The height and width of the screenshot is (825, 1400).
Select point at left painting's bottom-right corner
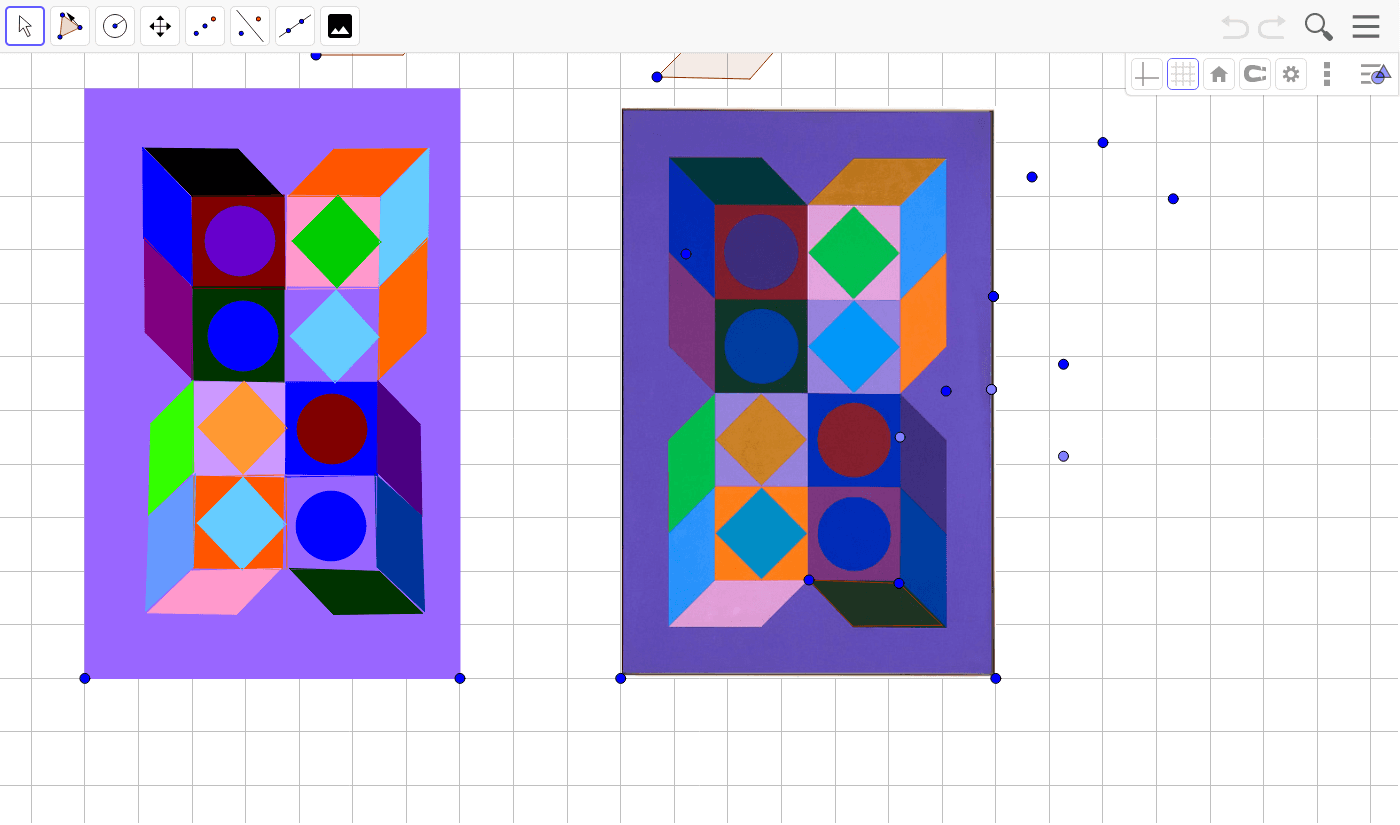coord(460,678)
